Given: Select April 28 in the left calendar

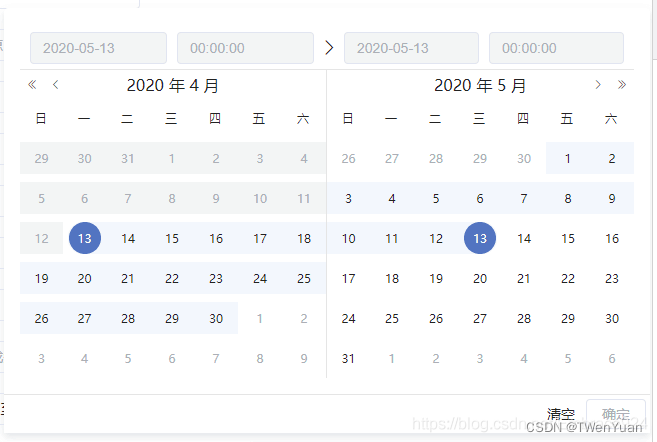Looking at the screenshot, I should click(x=128, y=318).
